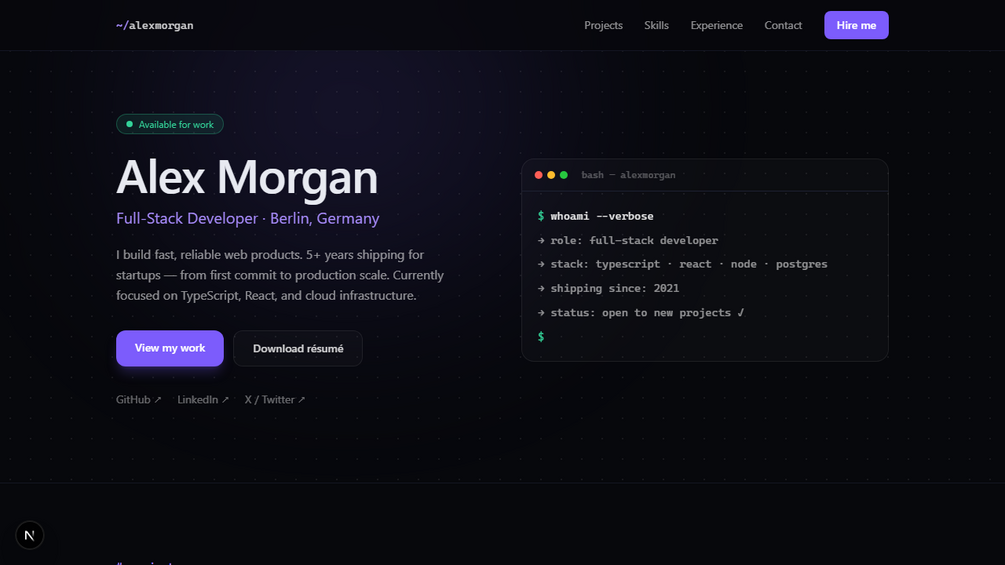The height and width of the screenshot is (565, 1005).
Task: Click the green terminal window dot
Action: (564, 175)
